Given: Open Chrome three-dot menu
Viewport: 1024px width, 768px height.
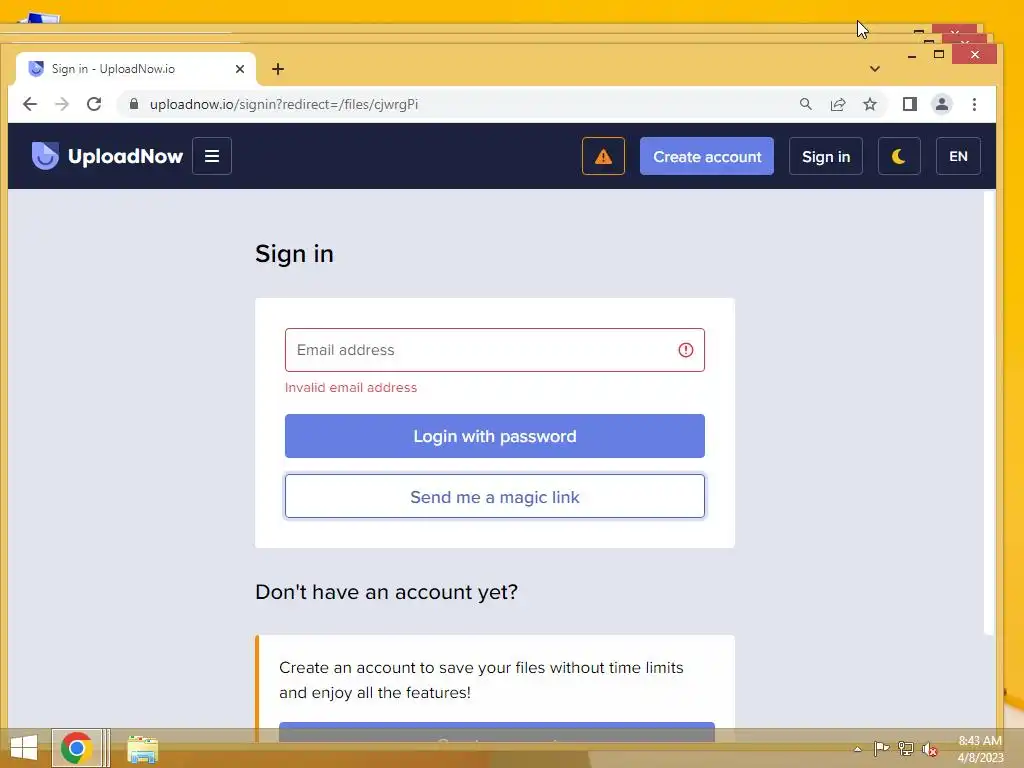Looking at the screenshot, I should click(x=974, y=104).
